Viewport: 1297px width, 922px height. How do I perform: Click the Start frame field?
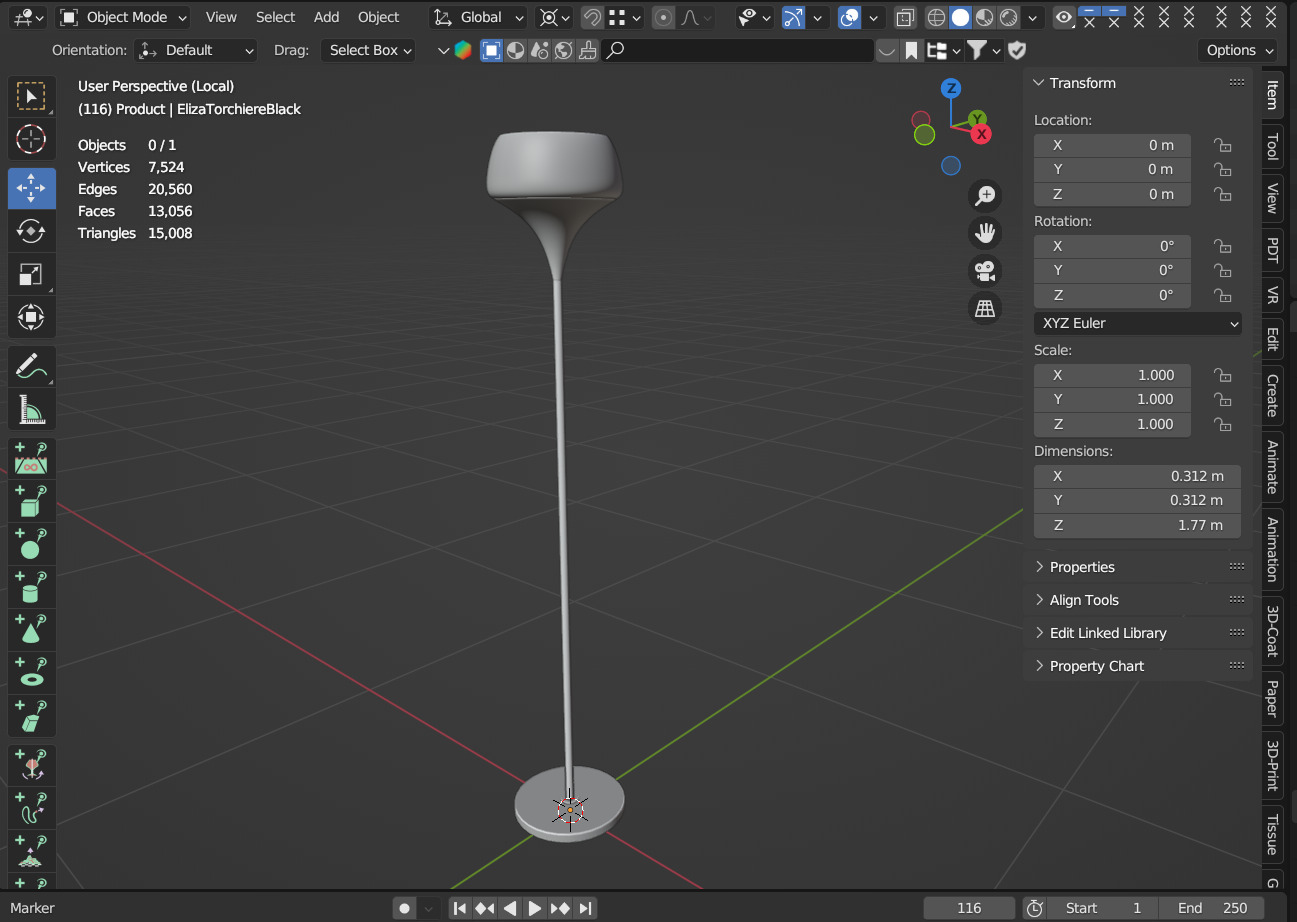pyautogui.click(x=1103, y=908)
